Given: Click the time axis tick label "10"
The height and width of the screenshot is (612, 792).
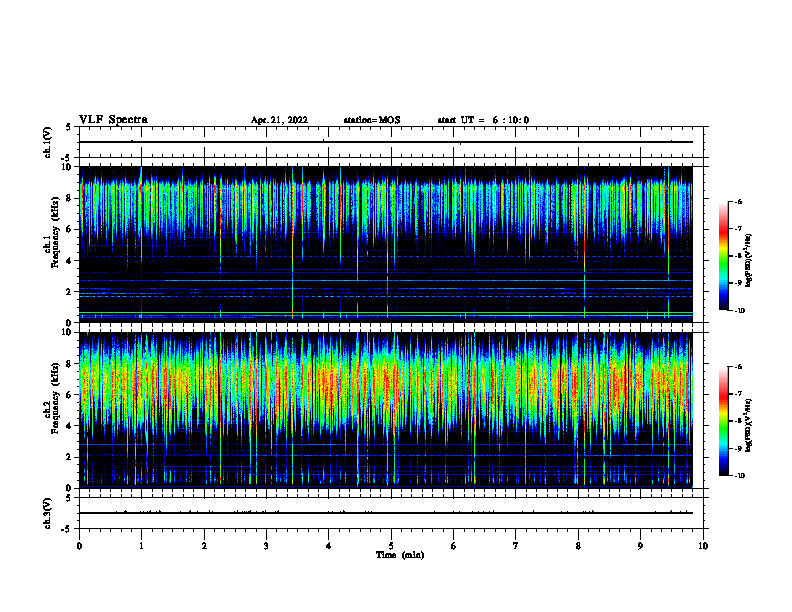Looking at the screenshot, I should [x=703, y=546].
